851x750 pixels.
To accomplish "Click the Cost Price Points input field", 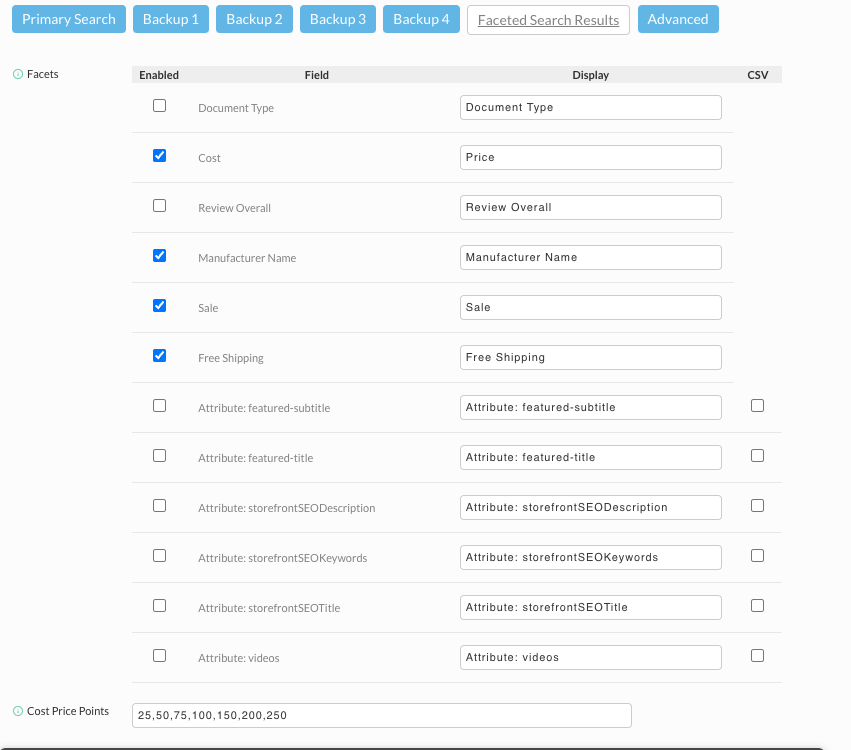I will [382, 715].
